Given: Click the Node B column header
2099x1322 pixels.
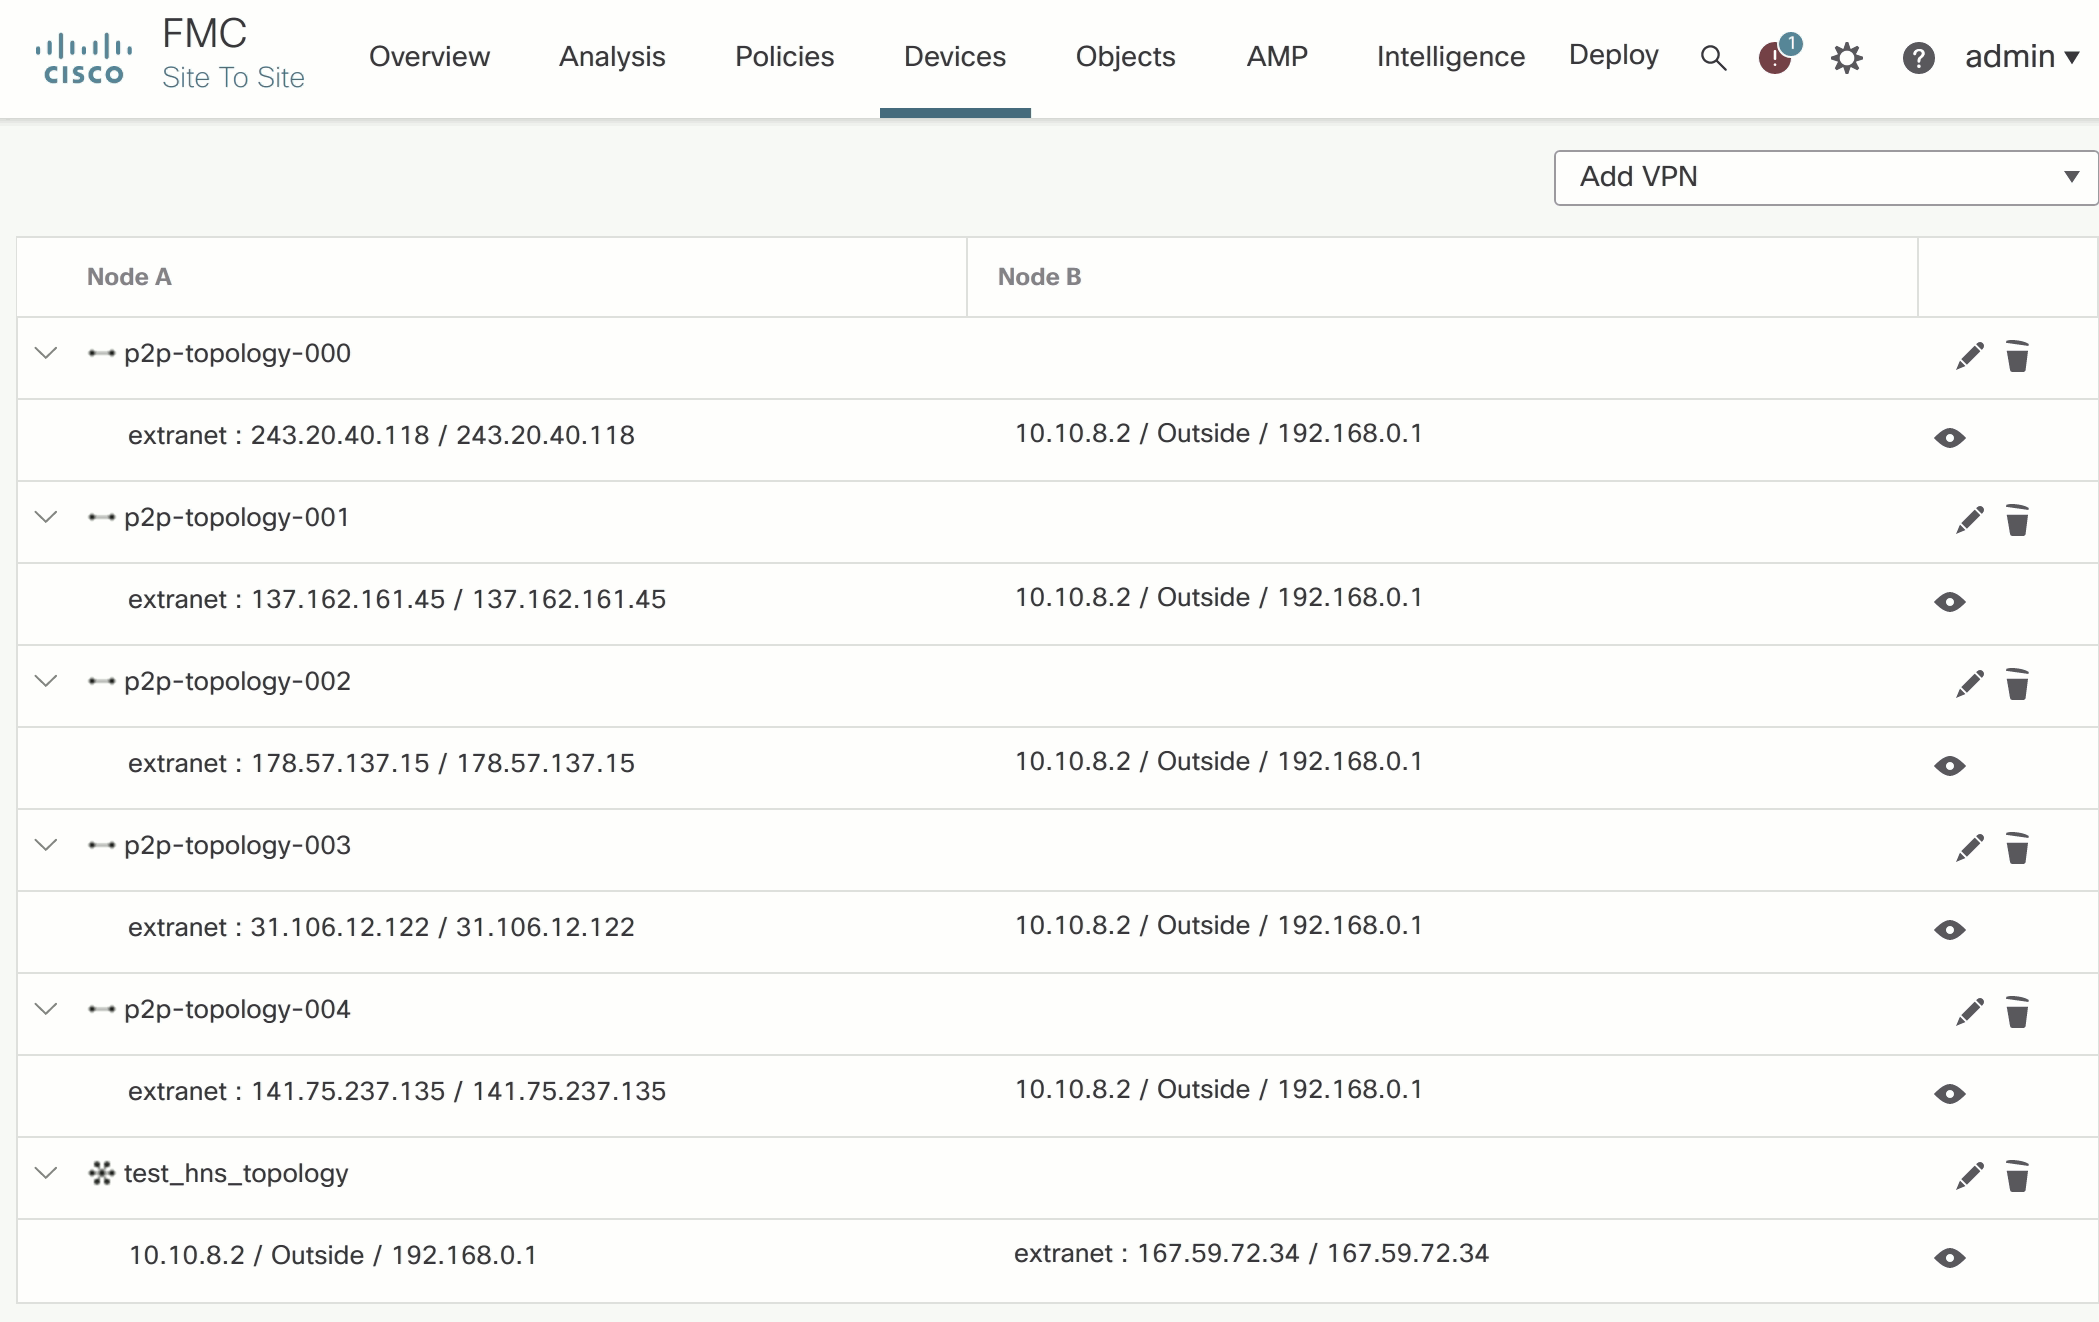Looking at the screenshot, I should coord(1040,277).
